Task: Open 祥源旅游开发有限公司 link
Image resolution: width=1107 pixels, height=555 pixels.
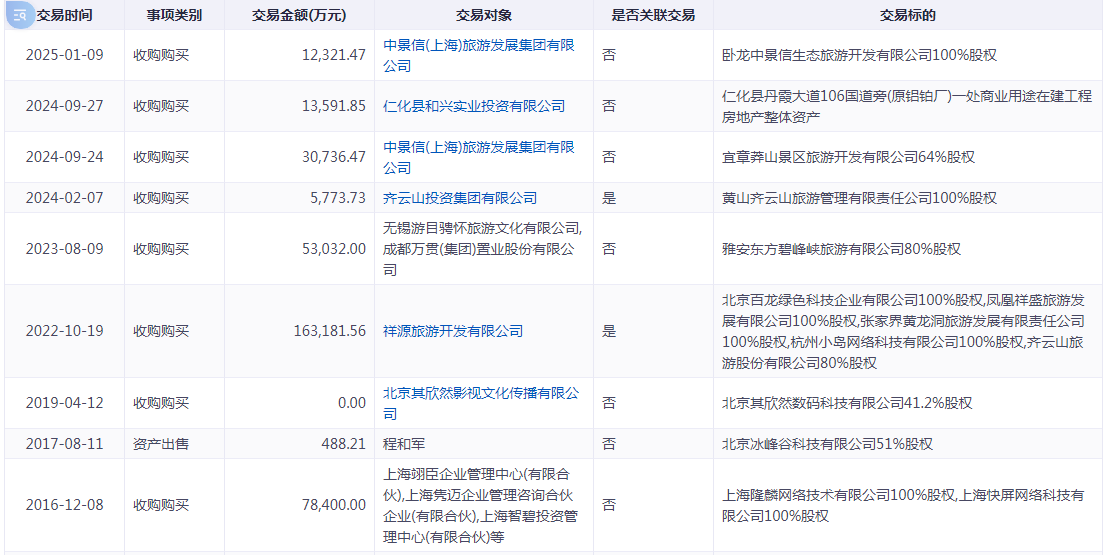Action: tap(453, 331)
